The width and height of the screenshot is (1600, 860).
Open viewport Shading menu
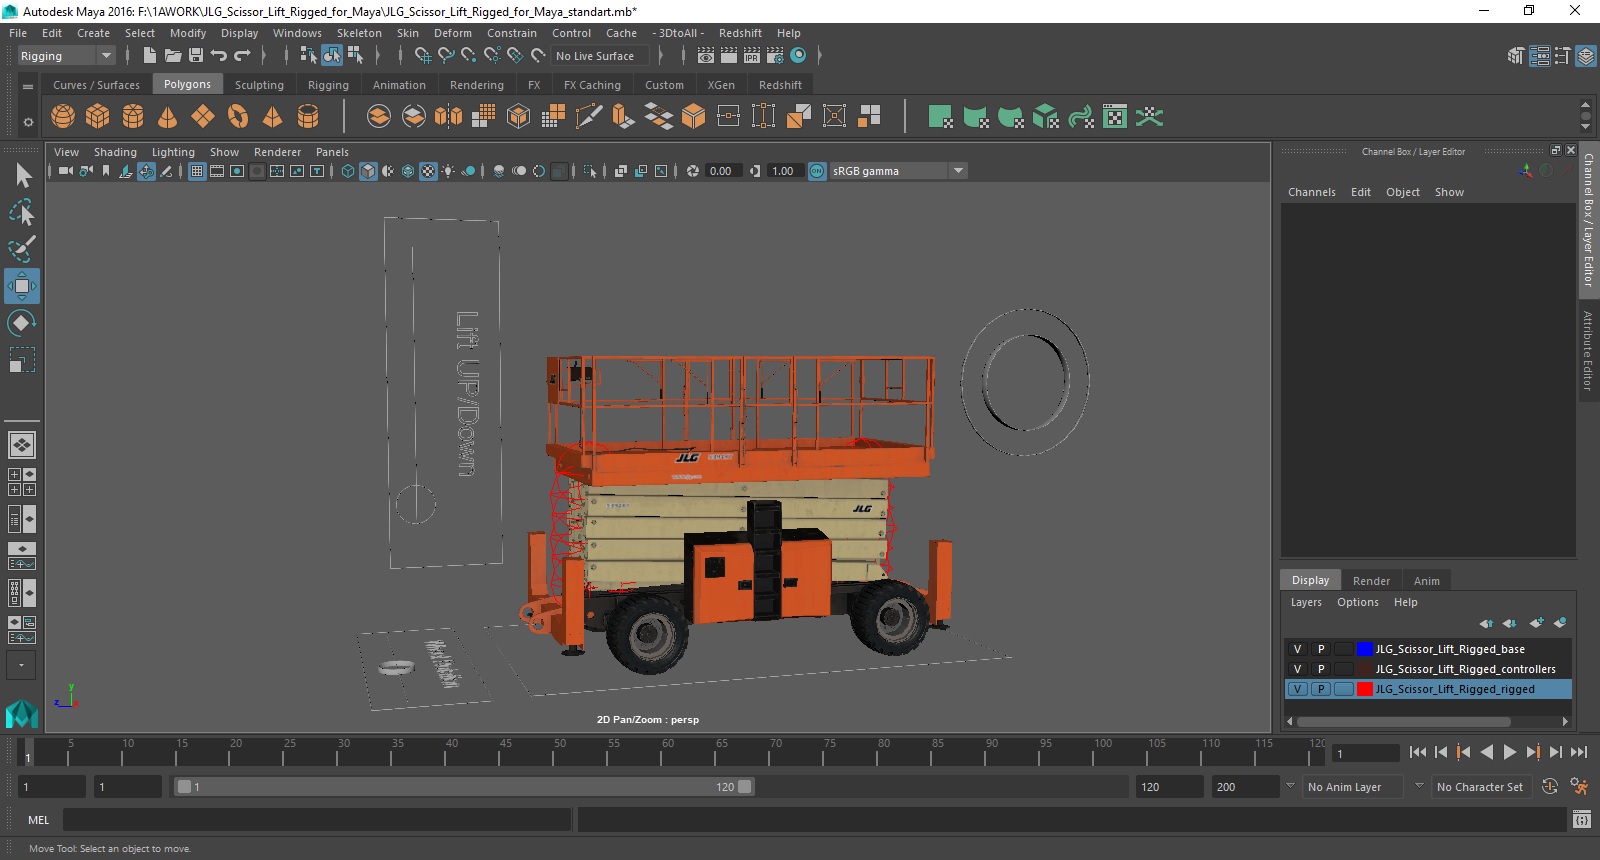coord(115,152)
